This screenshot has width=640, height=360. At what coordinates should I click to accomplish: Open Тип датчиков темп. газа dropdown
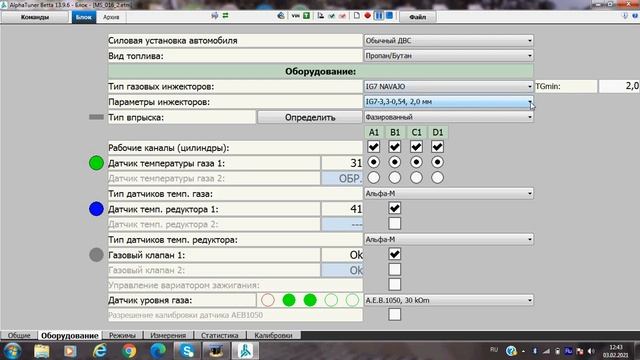click(448, 193)
